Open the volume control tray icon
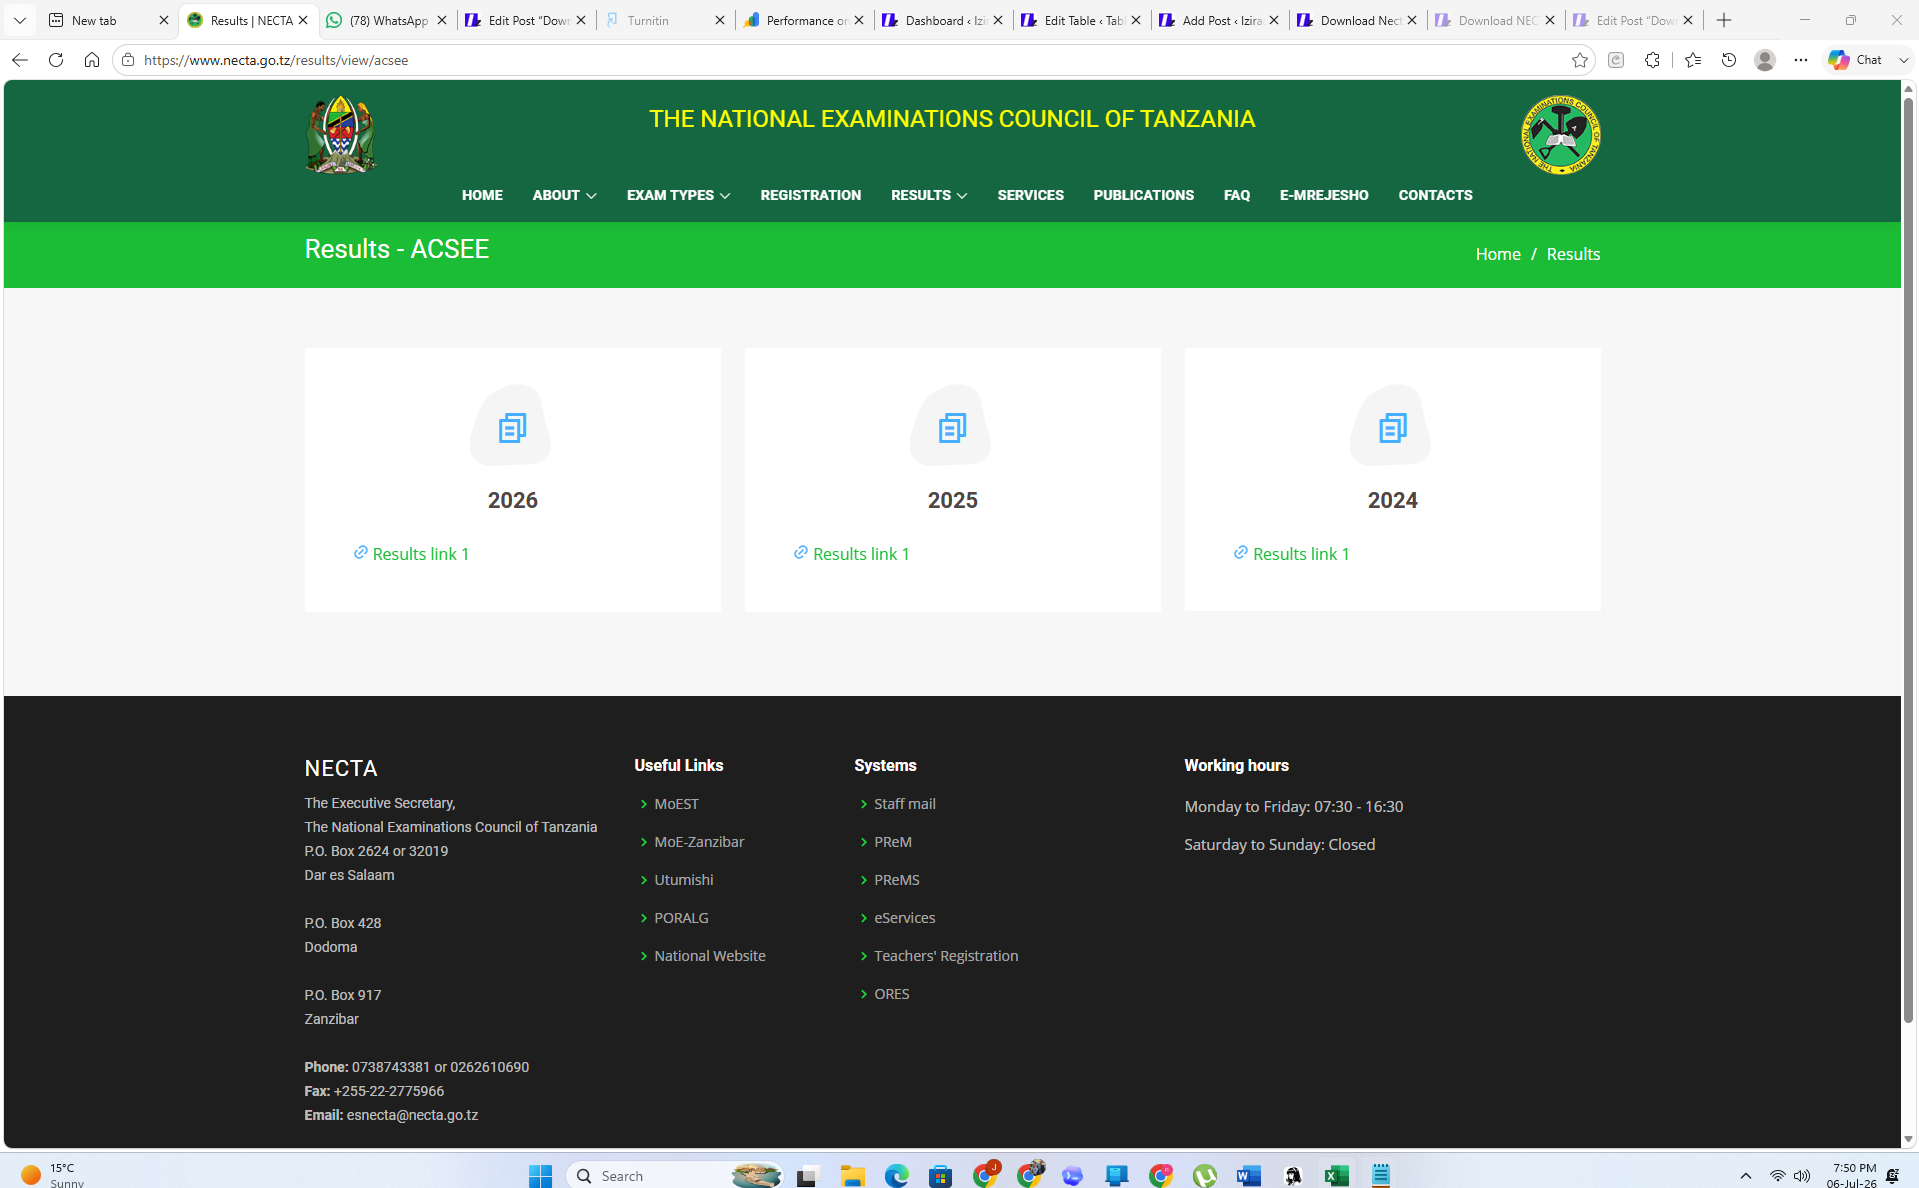1919x1188 pixels. [1802, 1176]
